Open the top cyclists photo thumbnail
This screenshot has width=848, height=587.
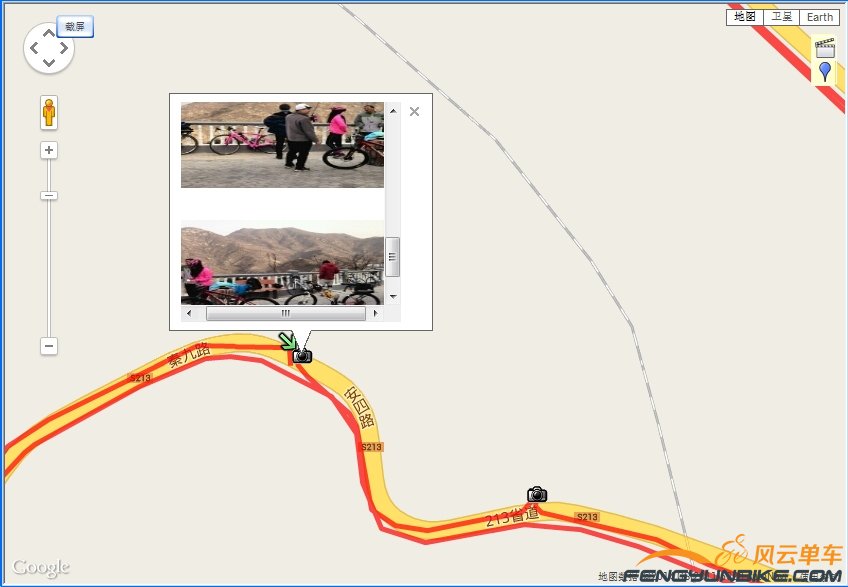tap(282, 144)
